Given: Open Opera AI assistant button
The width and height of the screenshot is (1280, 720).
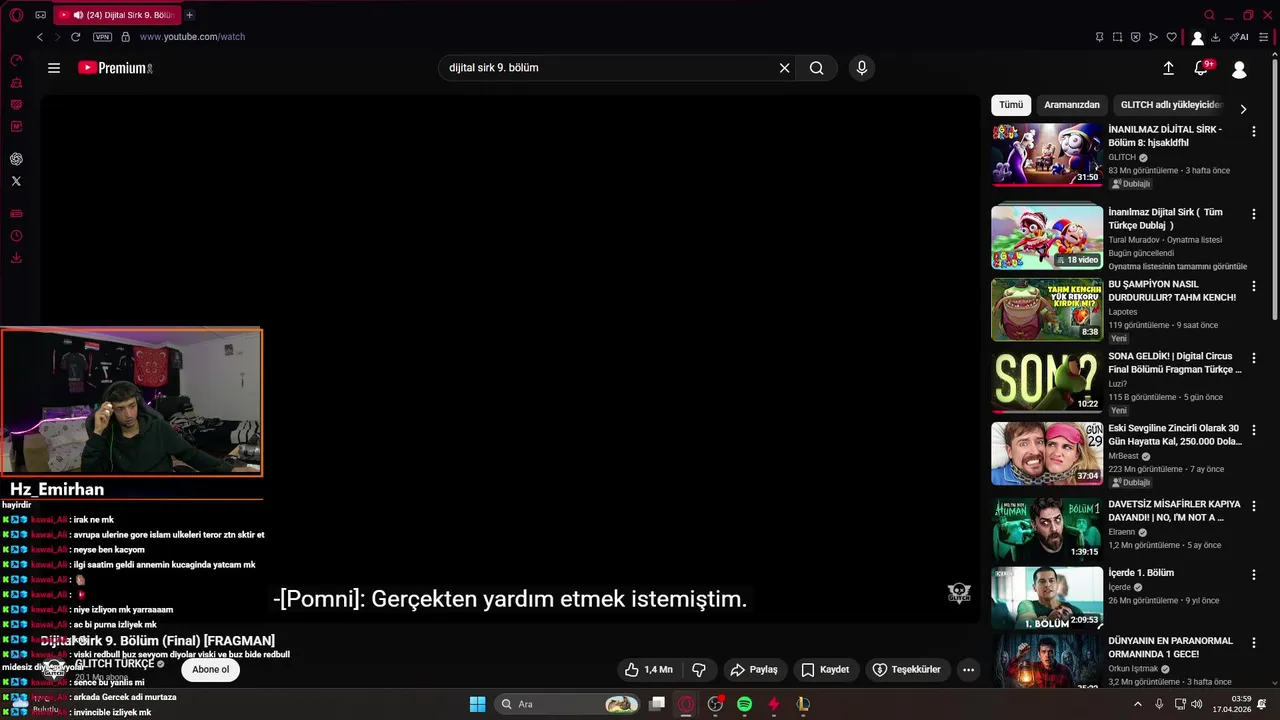Looking at the screenshot, I should pyautogui.click(x=1239, y=37).
